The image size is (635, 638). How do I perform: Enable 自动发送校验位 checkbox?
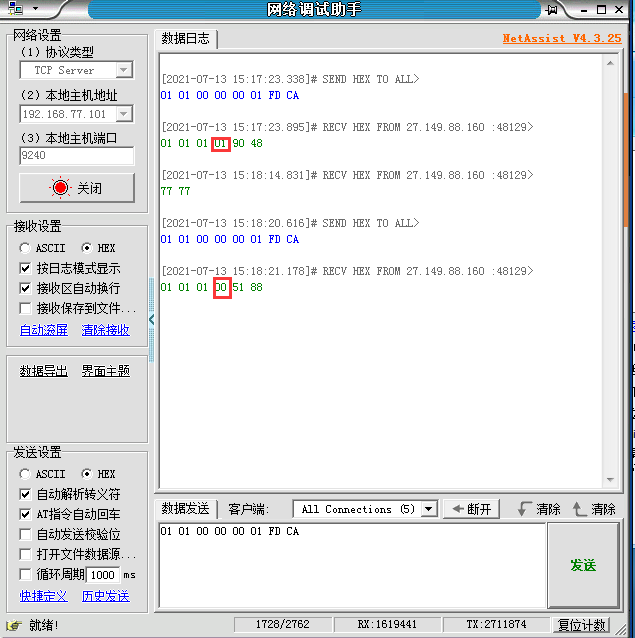[25, 534]
